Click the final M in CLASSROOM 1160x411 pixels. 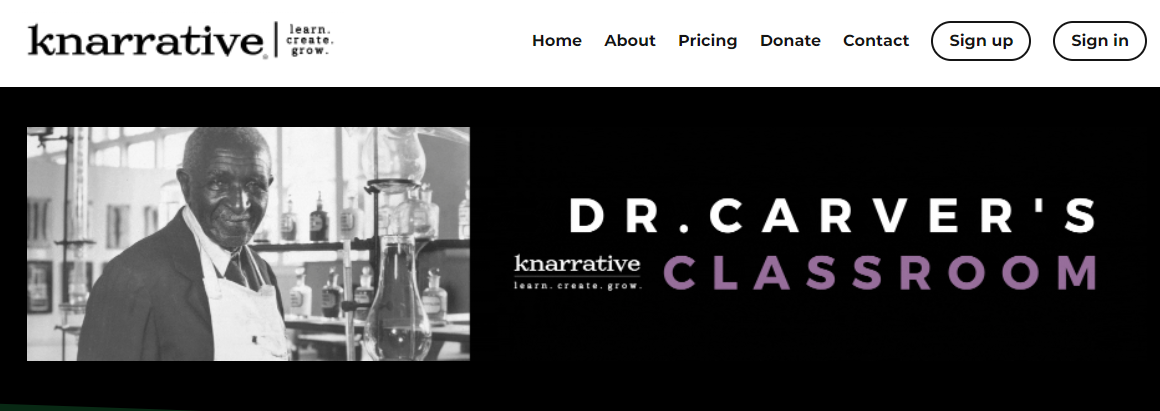pyautogui.click(x=1076, y=272)
